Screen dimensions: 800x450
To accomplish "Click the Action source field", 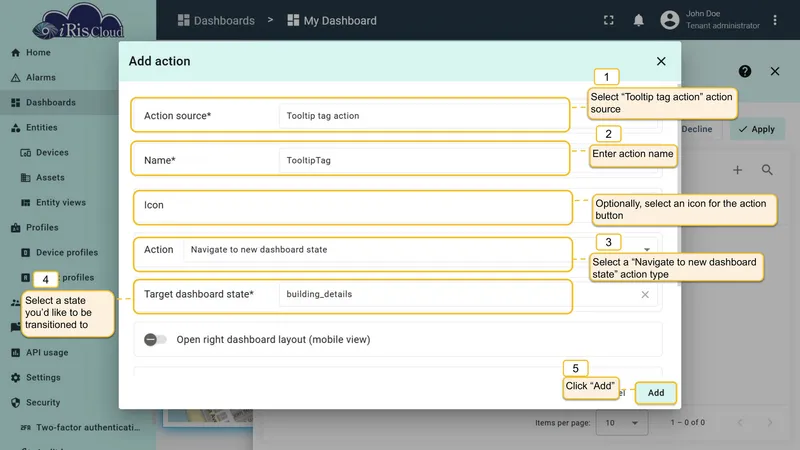I will pyautogui.click(x=350, y=115).
